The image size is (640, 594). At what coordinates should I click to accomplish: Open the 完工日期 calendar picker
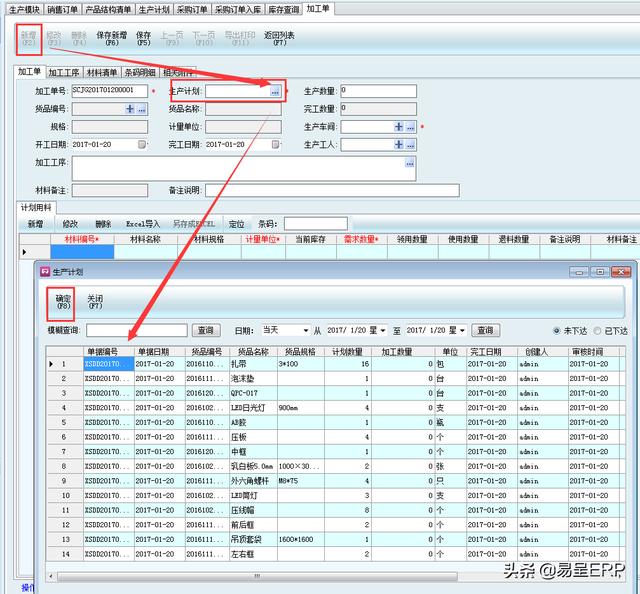click(x=276, y=145)
